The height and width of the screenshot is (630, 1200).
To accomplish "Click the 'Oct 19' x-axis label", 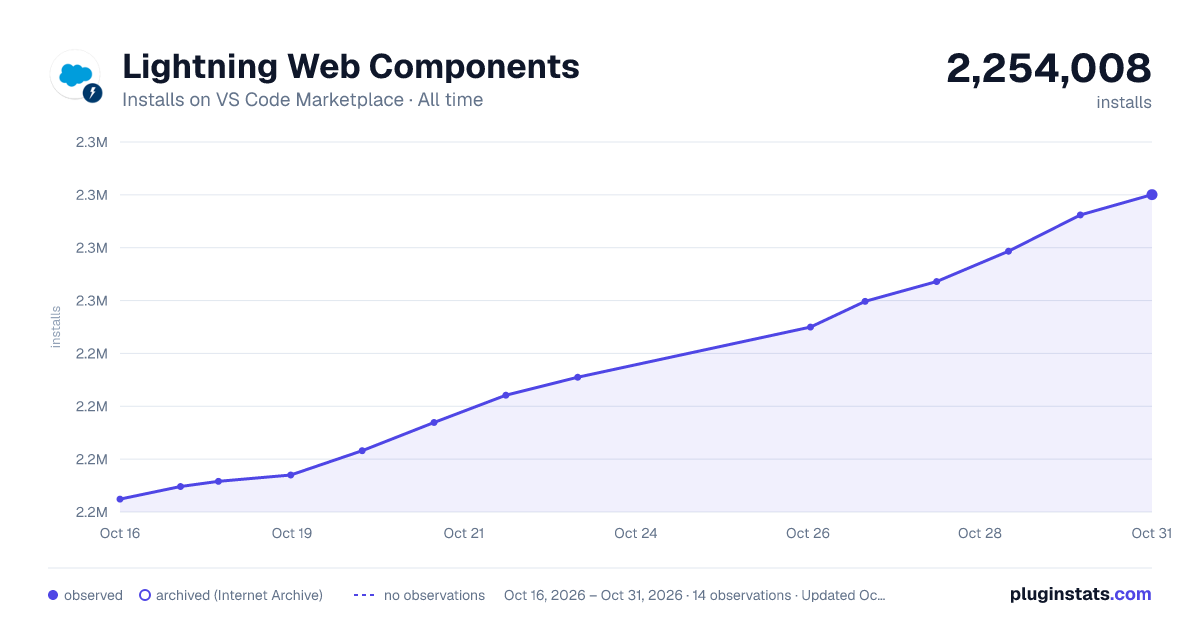I will [292, 533].
